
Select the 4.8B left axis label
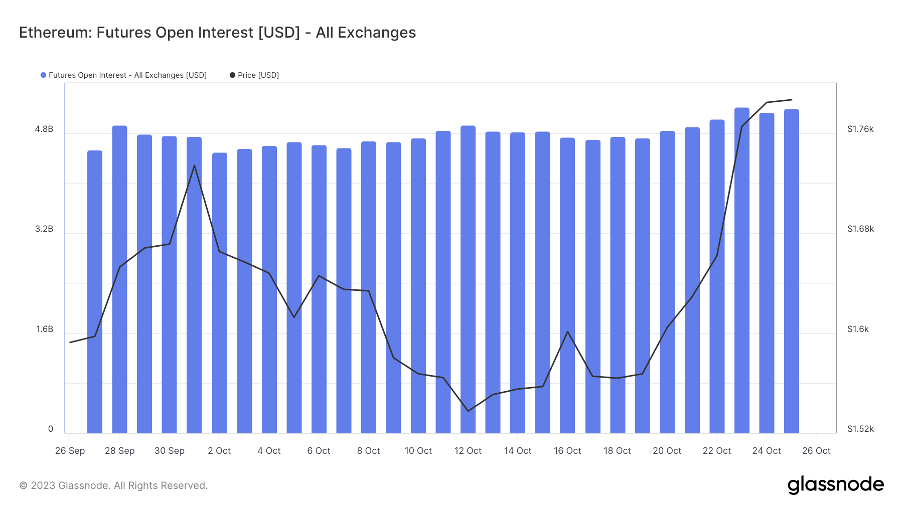(x=44, y=131)
